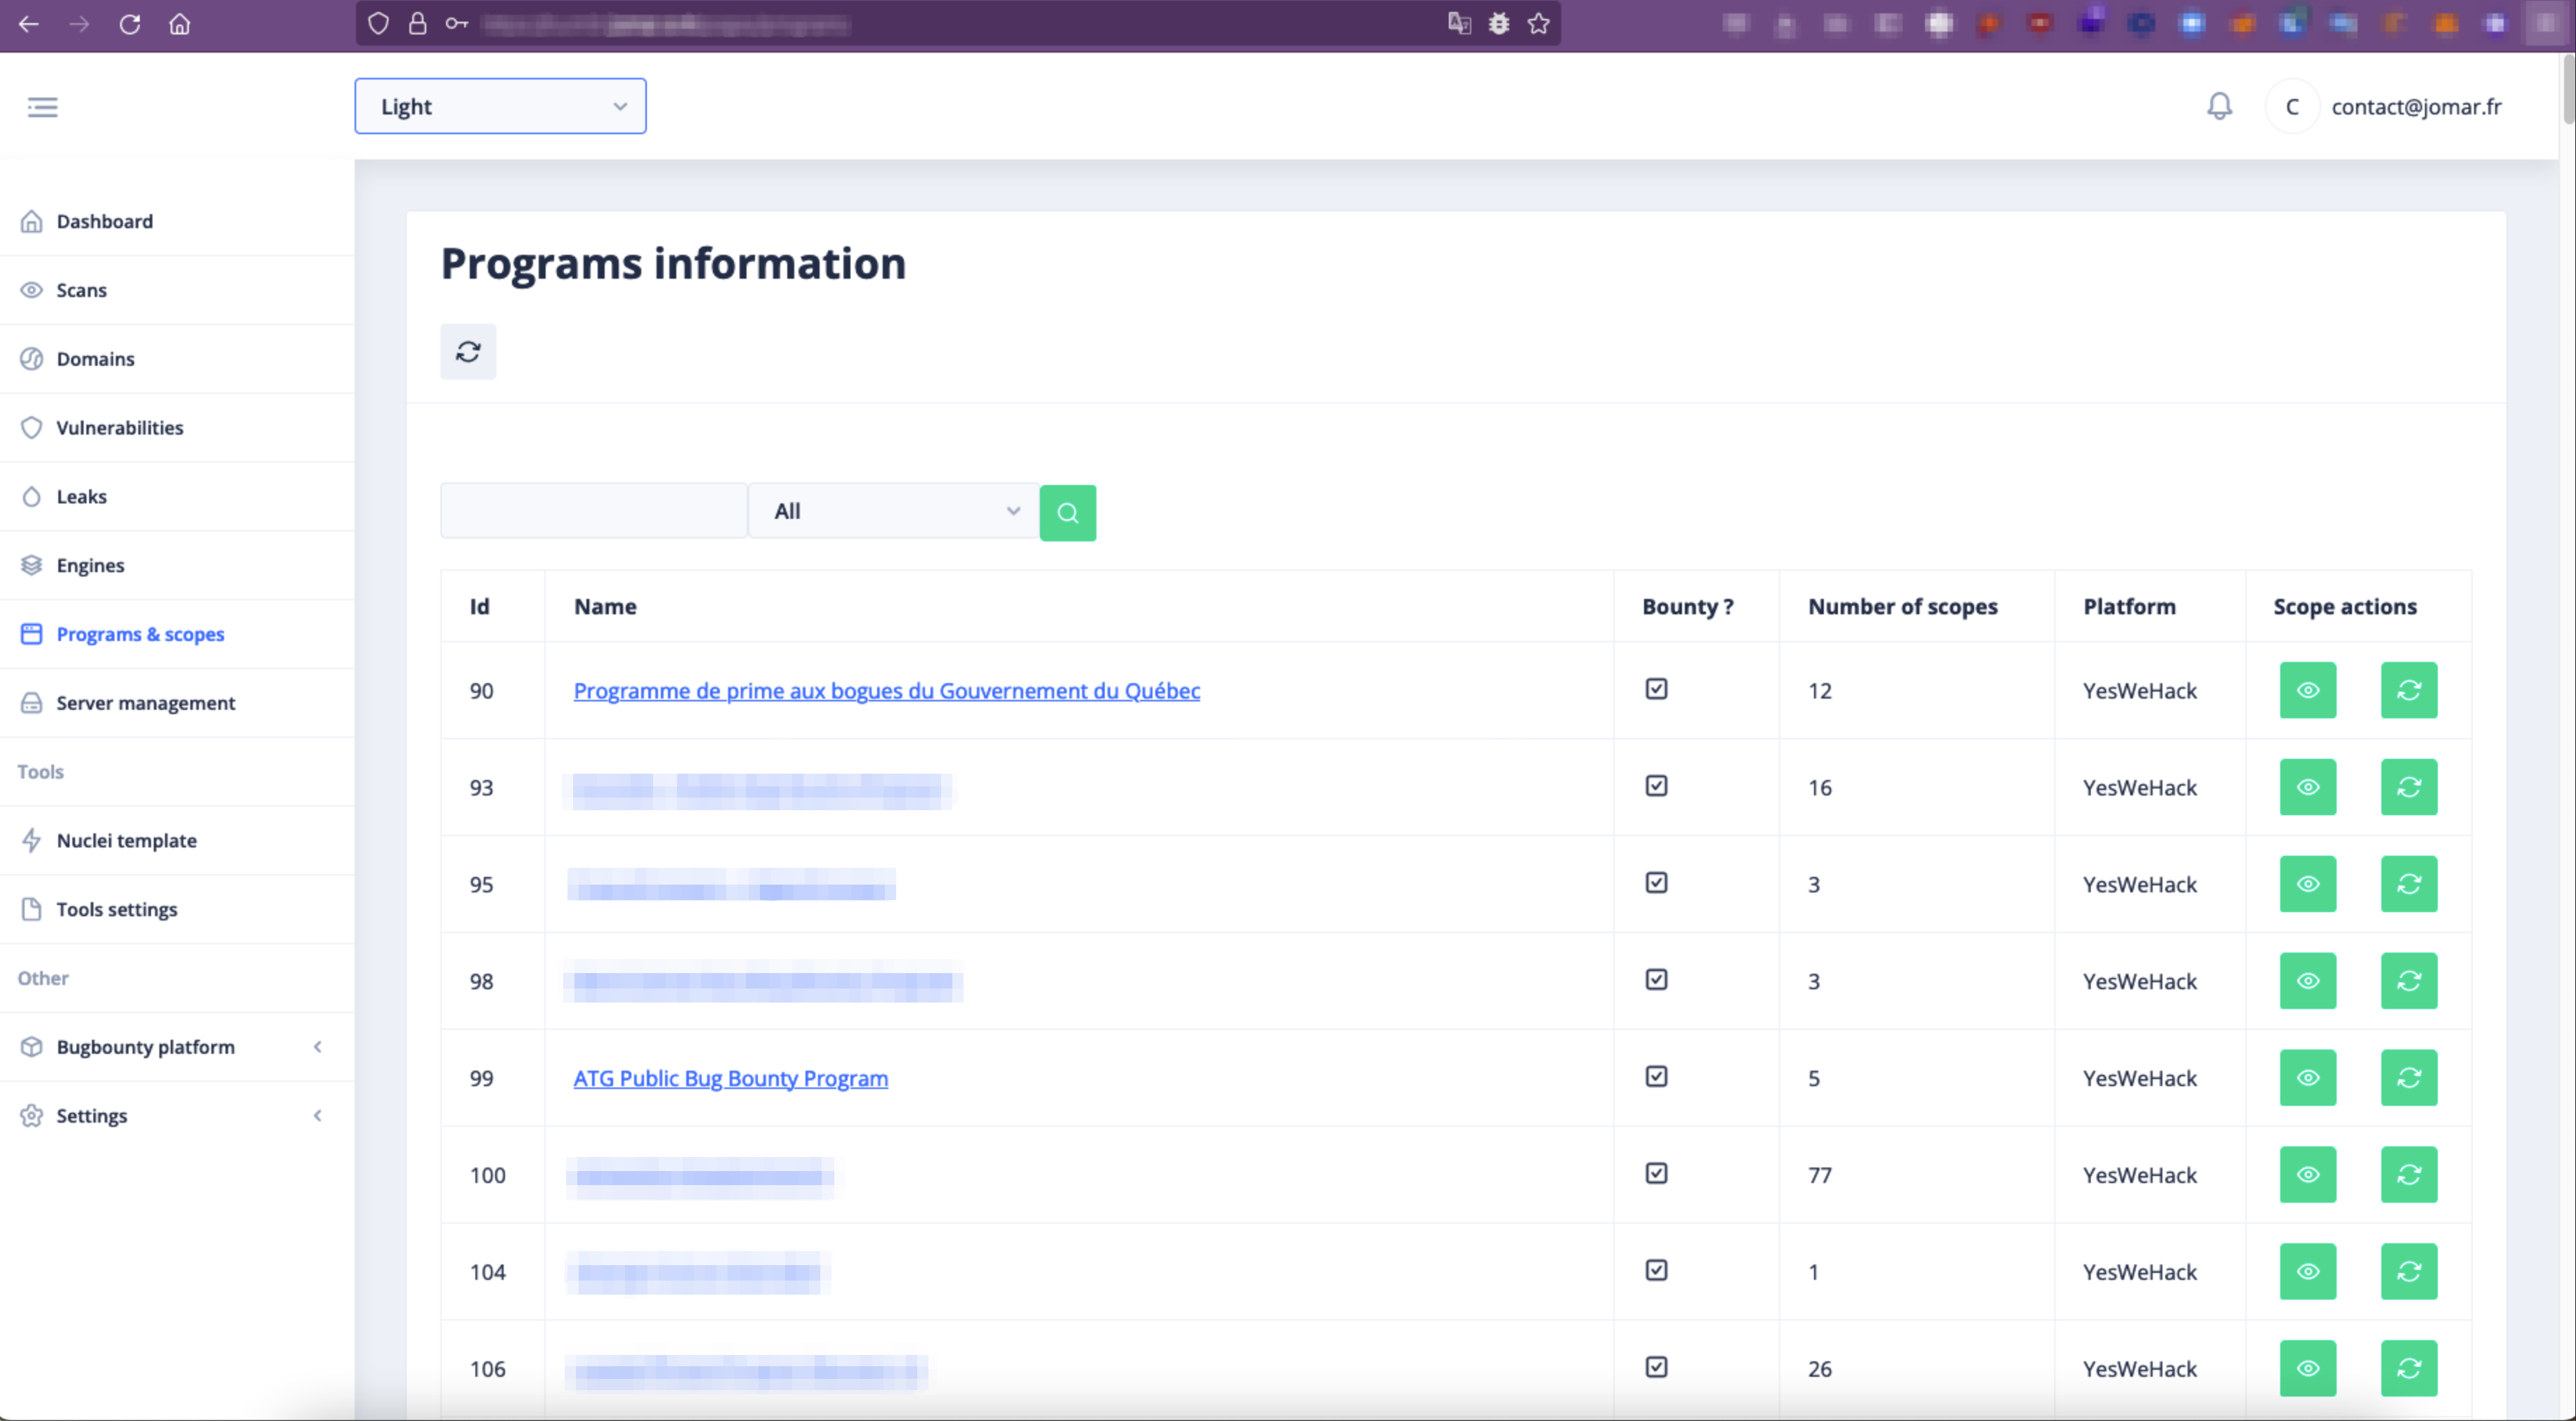Viewport: 2576px width, 1421px height.
Task: Open the All platform filter dropdown
Action: click(x=893, y=511)
